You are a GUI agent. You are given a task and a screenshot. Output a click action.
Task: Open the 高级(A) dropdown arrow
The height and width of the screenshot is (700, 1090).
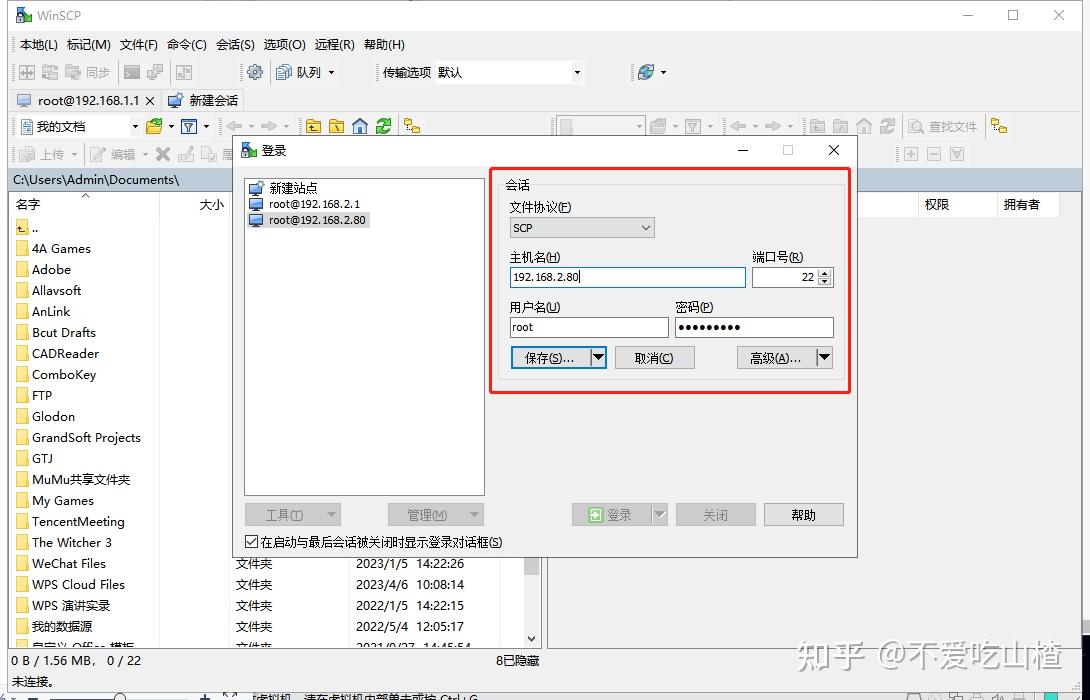823,357
